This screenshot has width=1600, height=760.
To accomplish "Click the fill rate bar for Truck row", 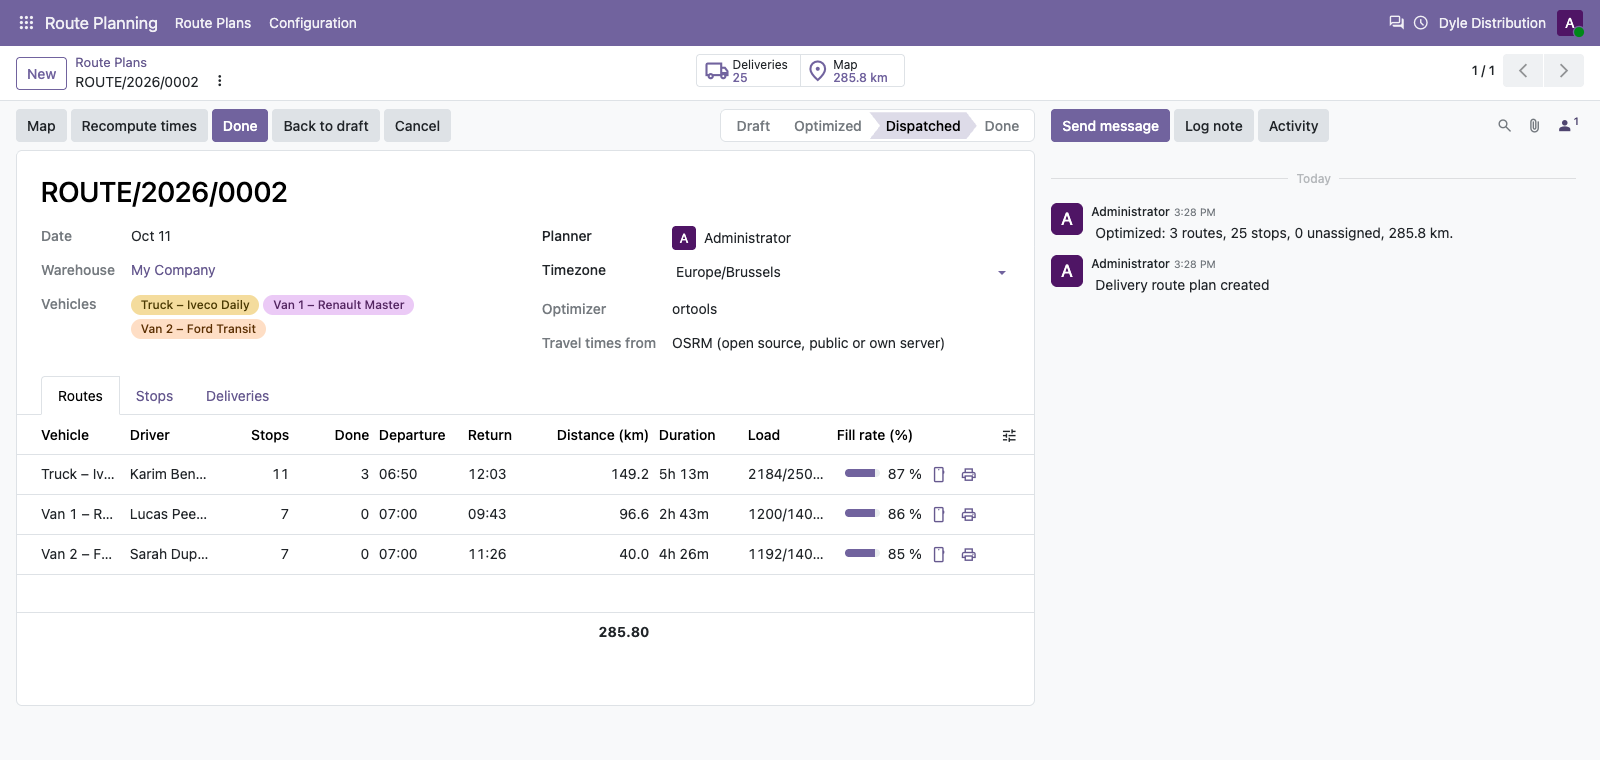I will [x=861, y=474].
